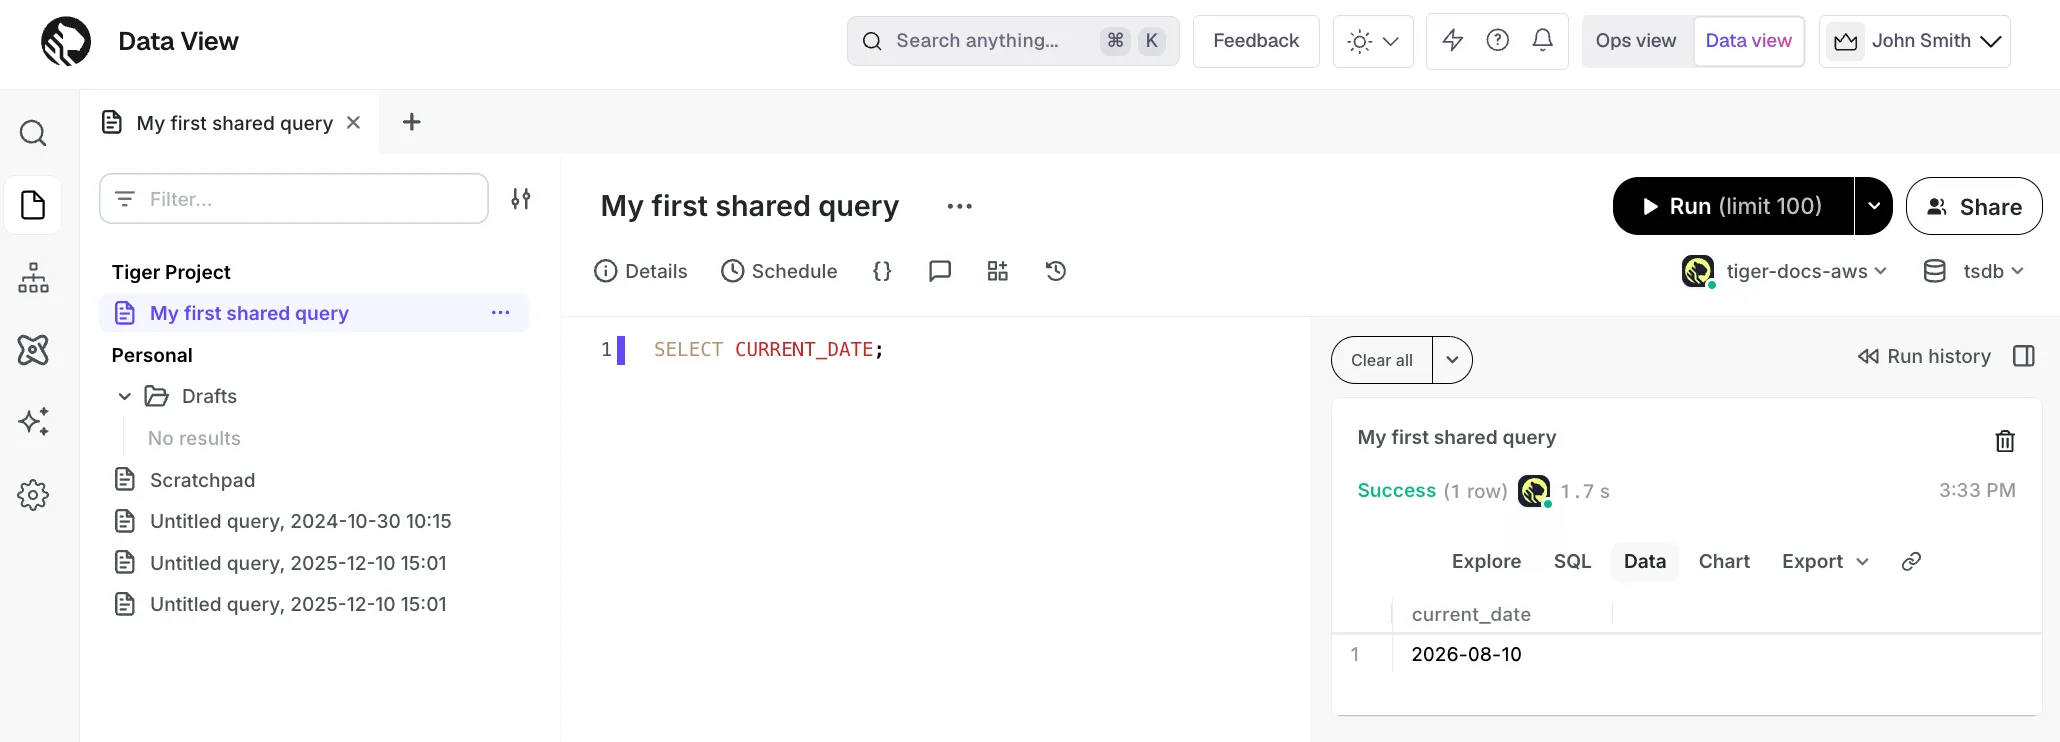Open the AI sparkles icon in sidebar
Viewport: 2060px width, 742px height.
click(x=33, y=422)
